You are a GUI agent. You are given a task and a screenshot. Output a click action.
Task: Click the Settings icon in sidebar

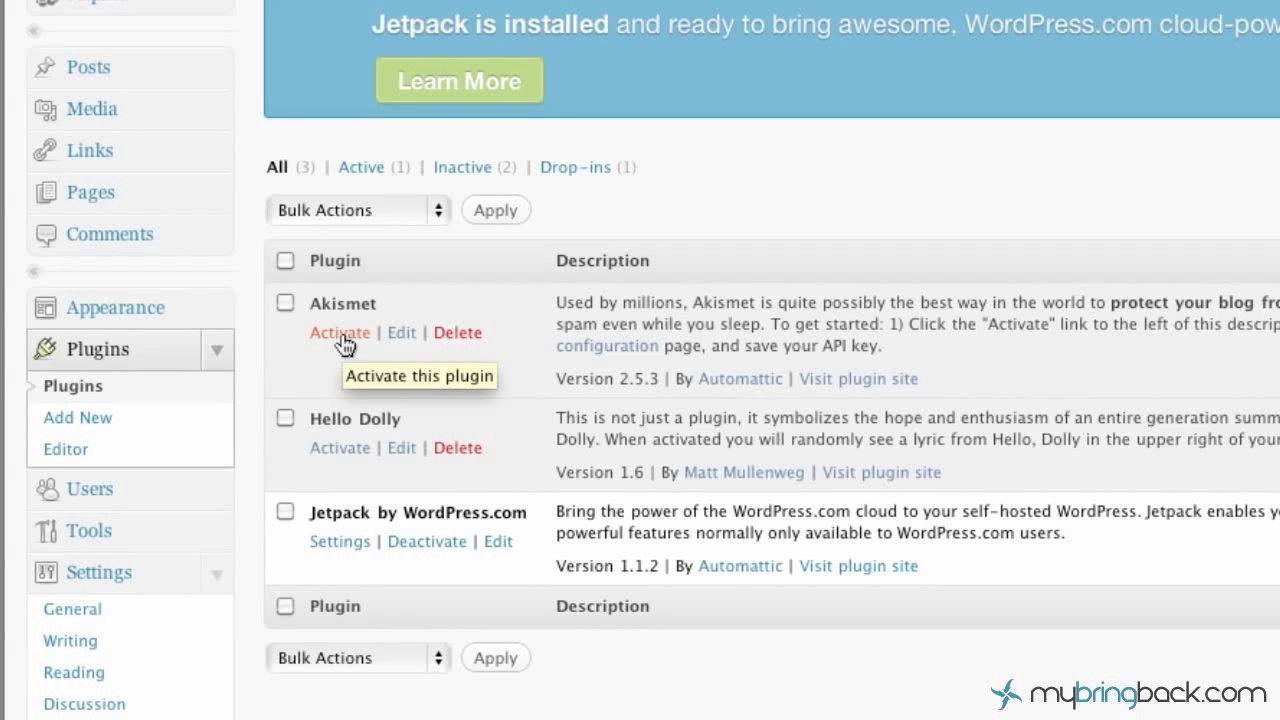click(45, 572)
